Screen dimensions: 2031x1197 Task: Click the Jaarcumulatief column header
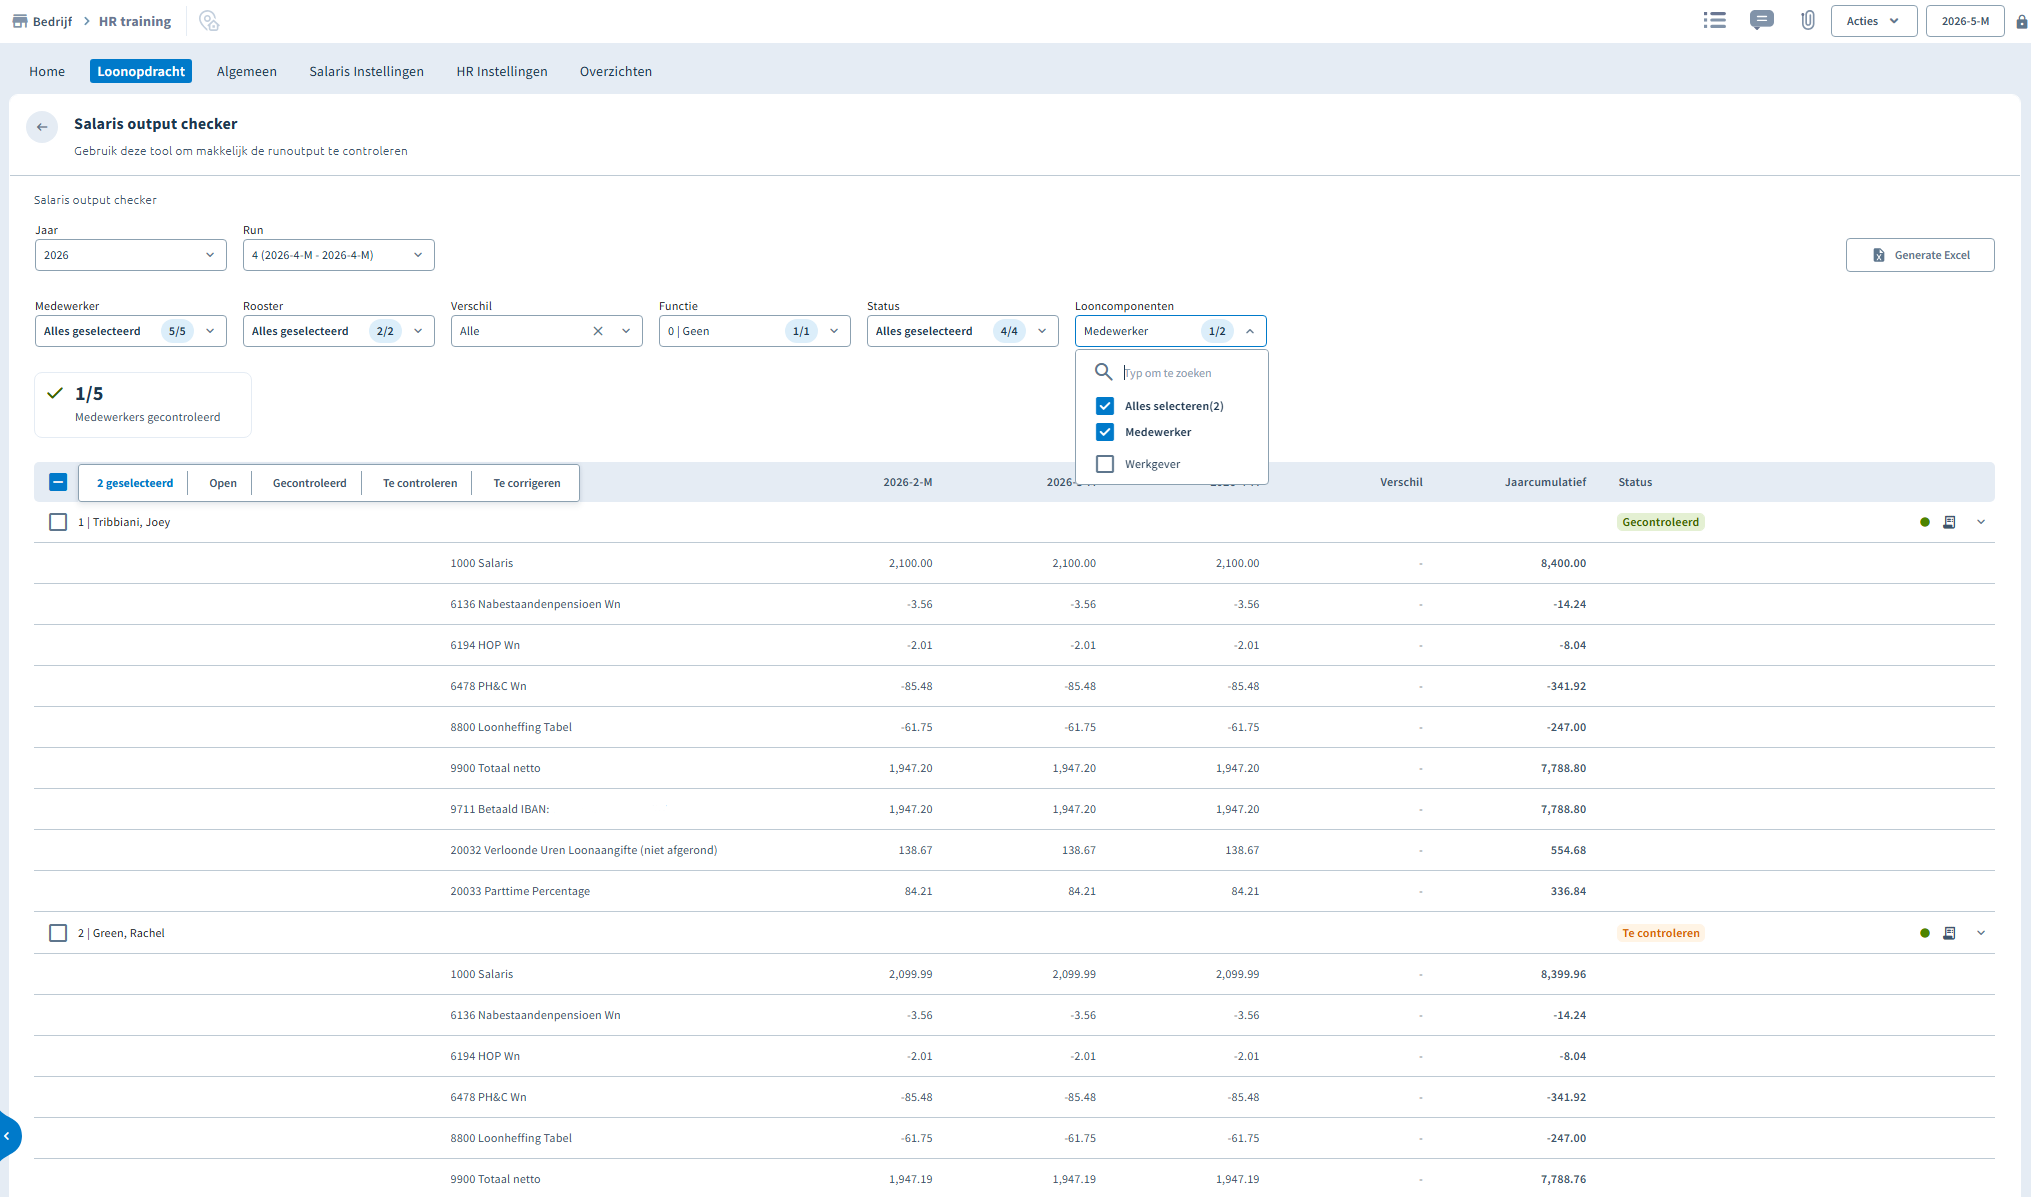[x=1545, y=482]
